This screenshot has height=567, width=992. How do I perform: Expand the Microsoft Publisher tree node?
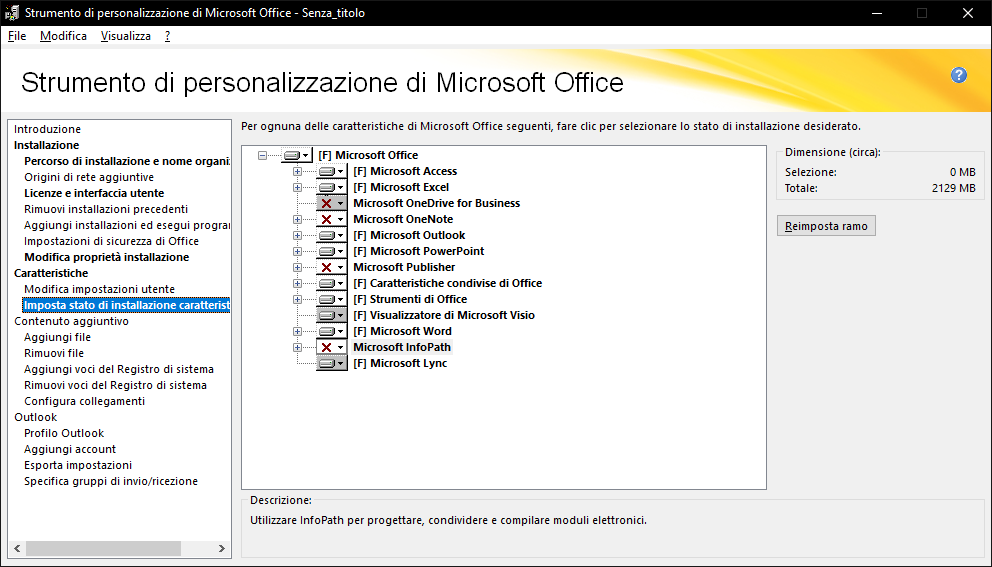point(297,267)
